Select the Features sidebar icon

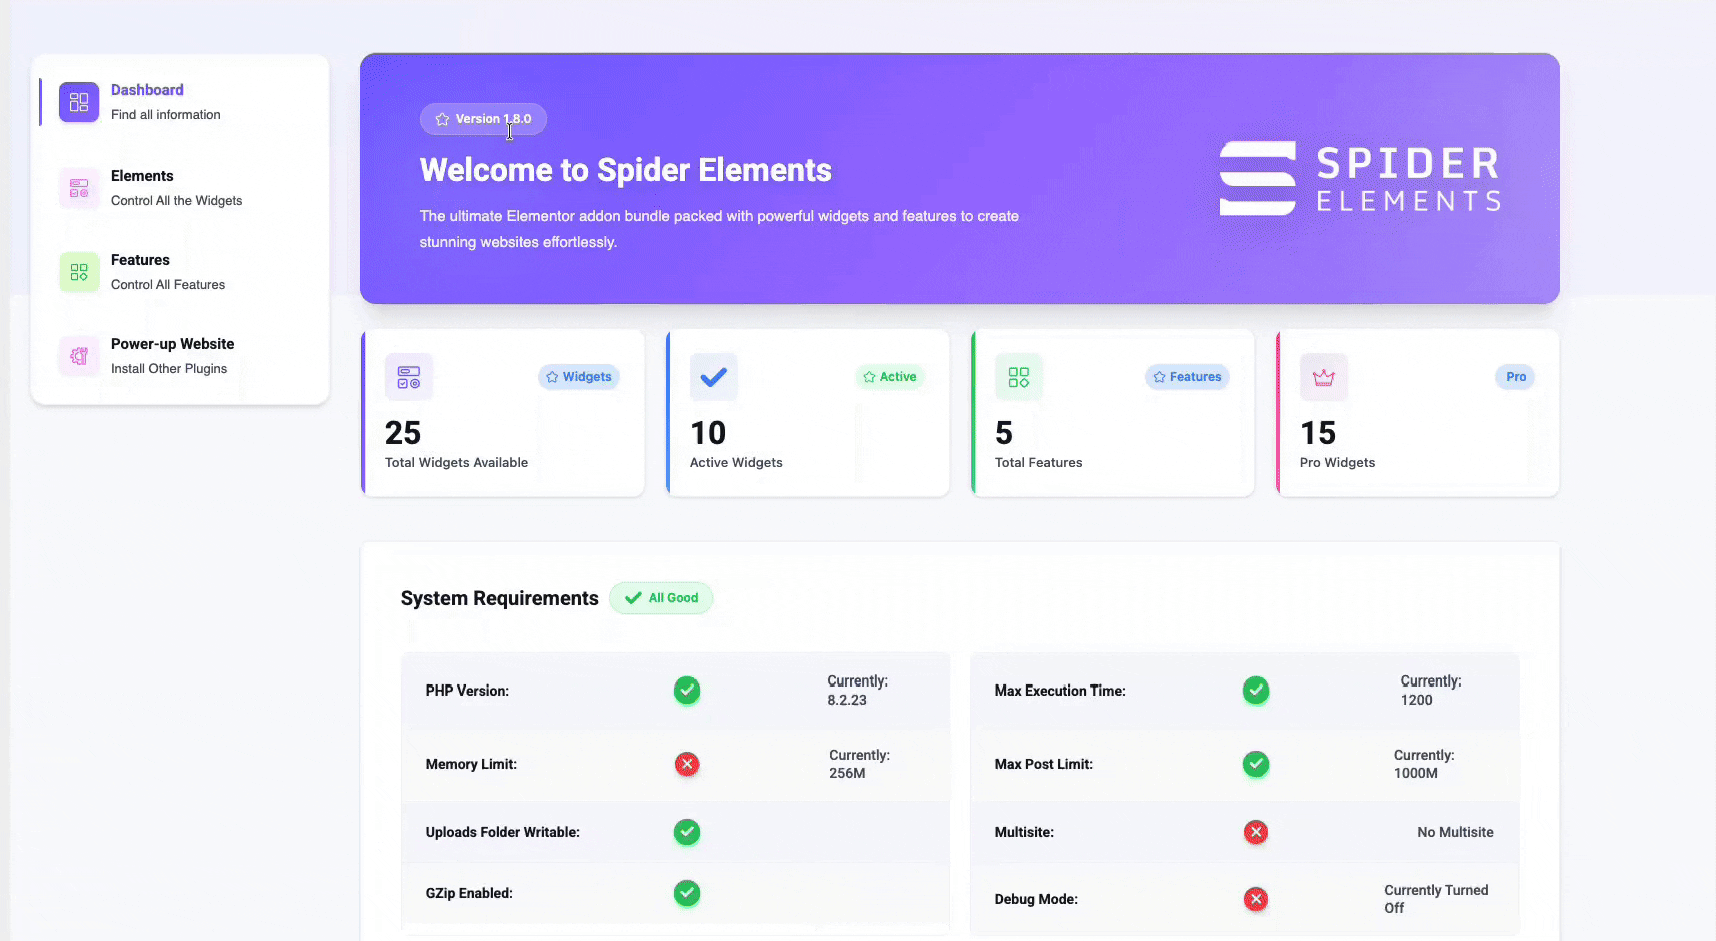click(79, 272)
